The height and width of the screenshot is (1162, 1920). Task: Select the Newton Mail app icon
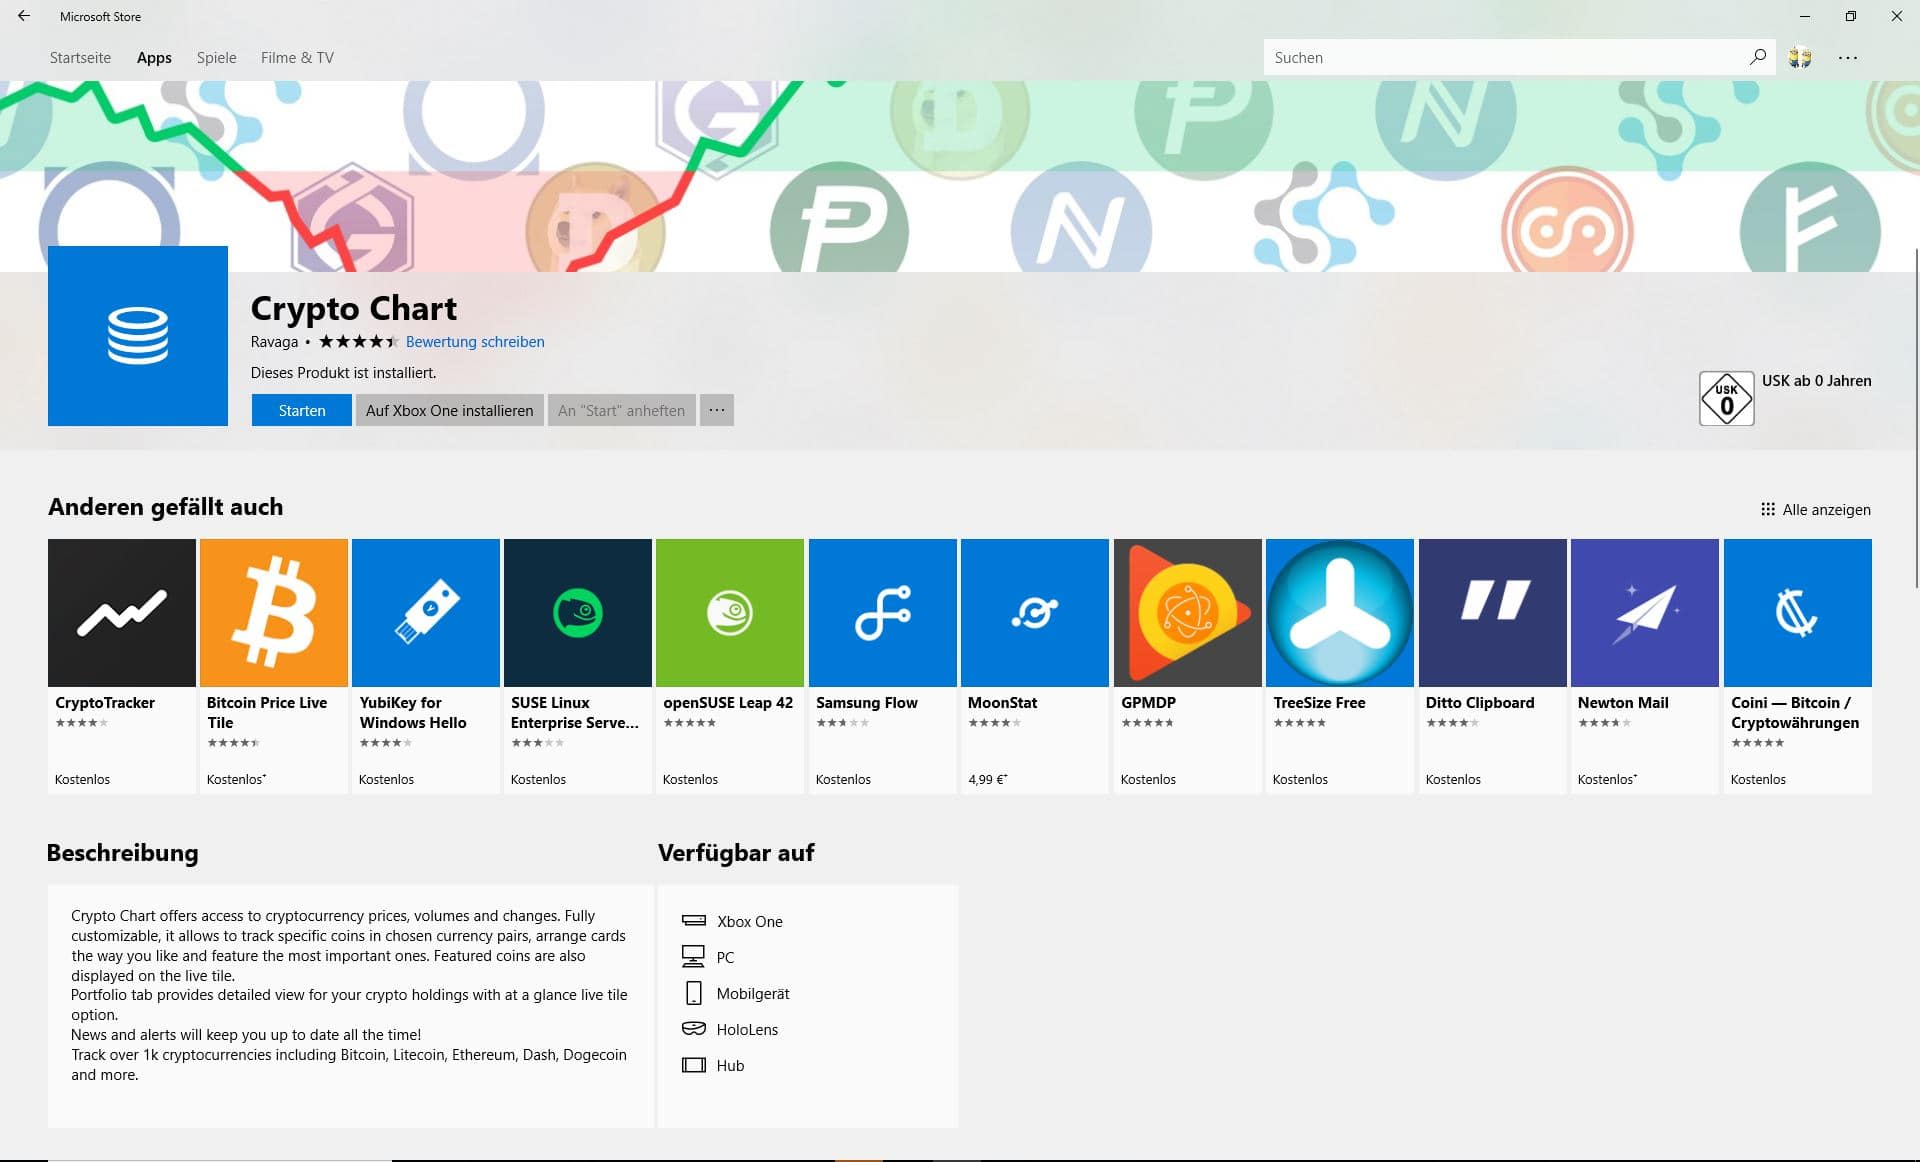(1645, 613)
